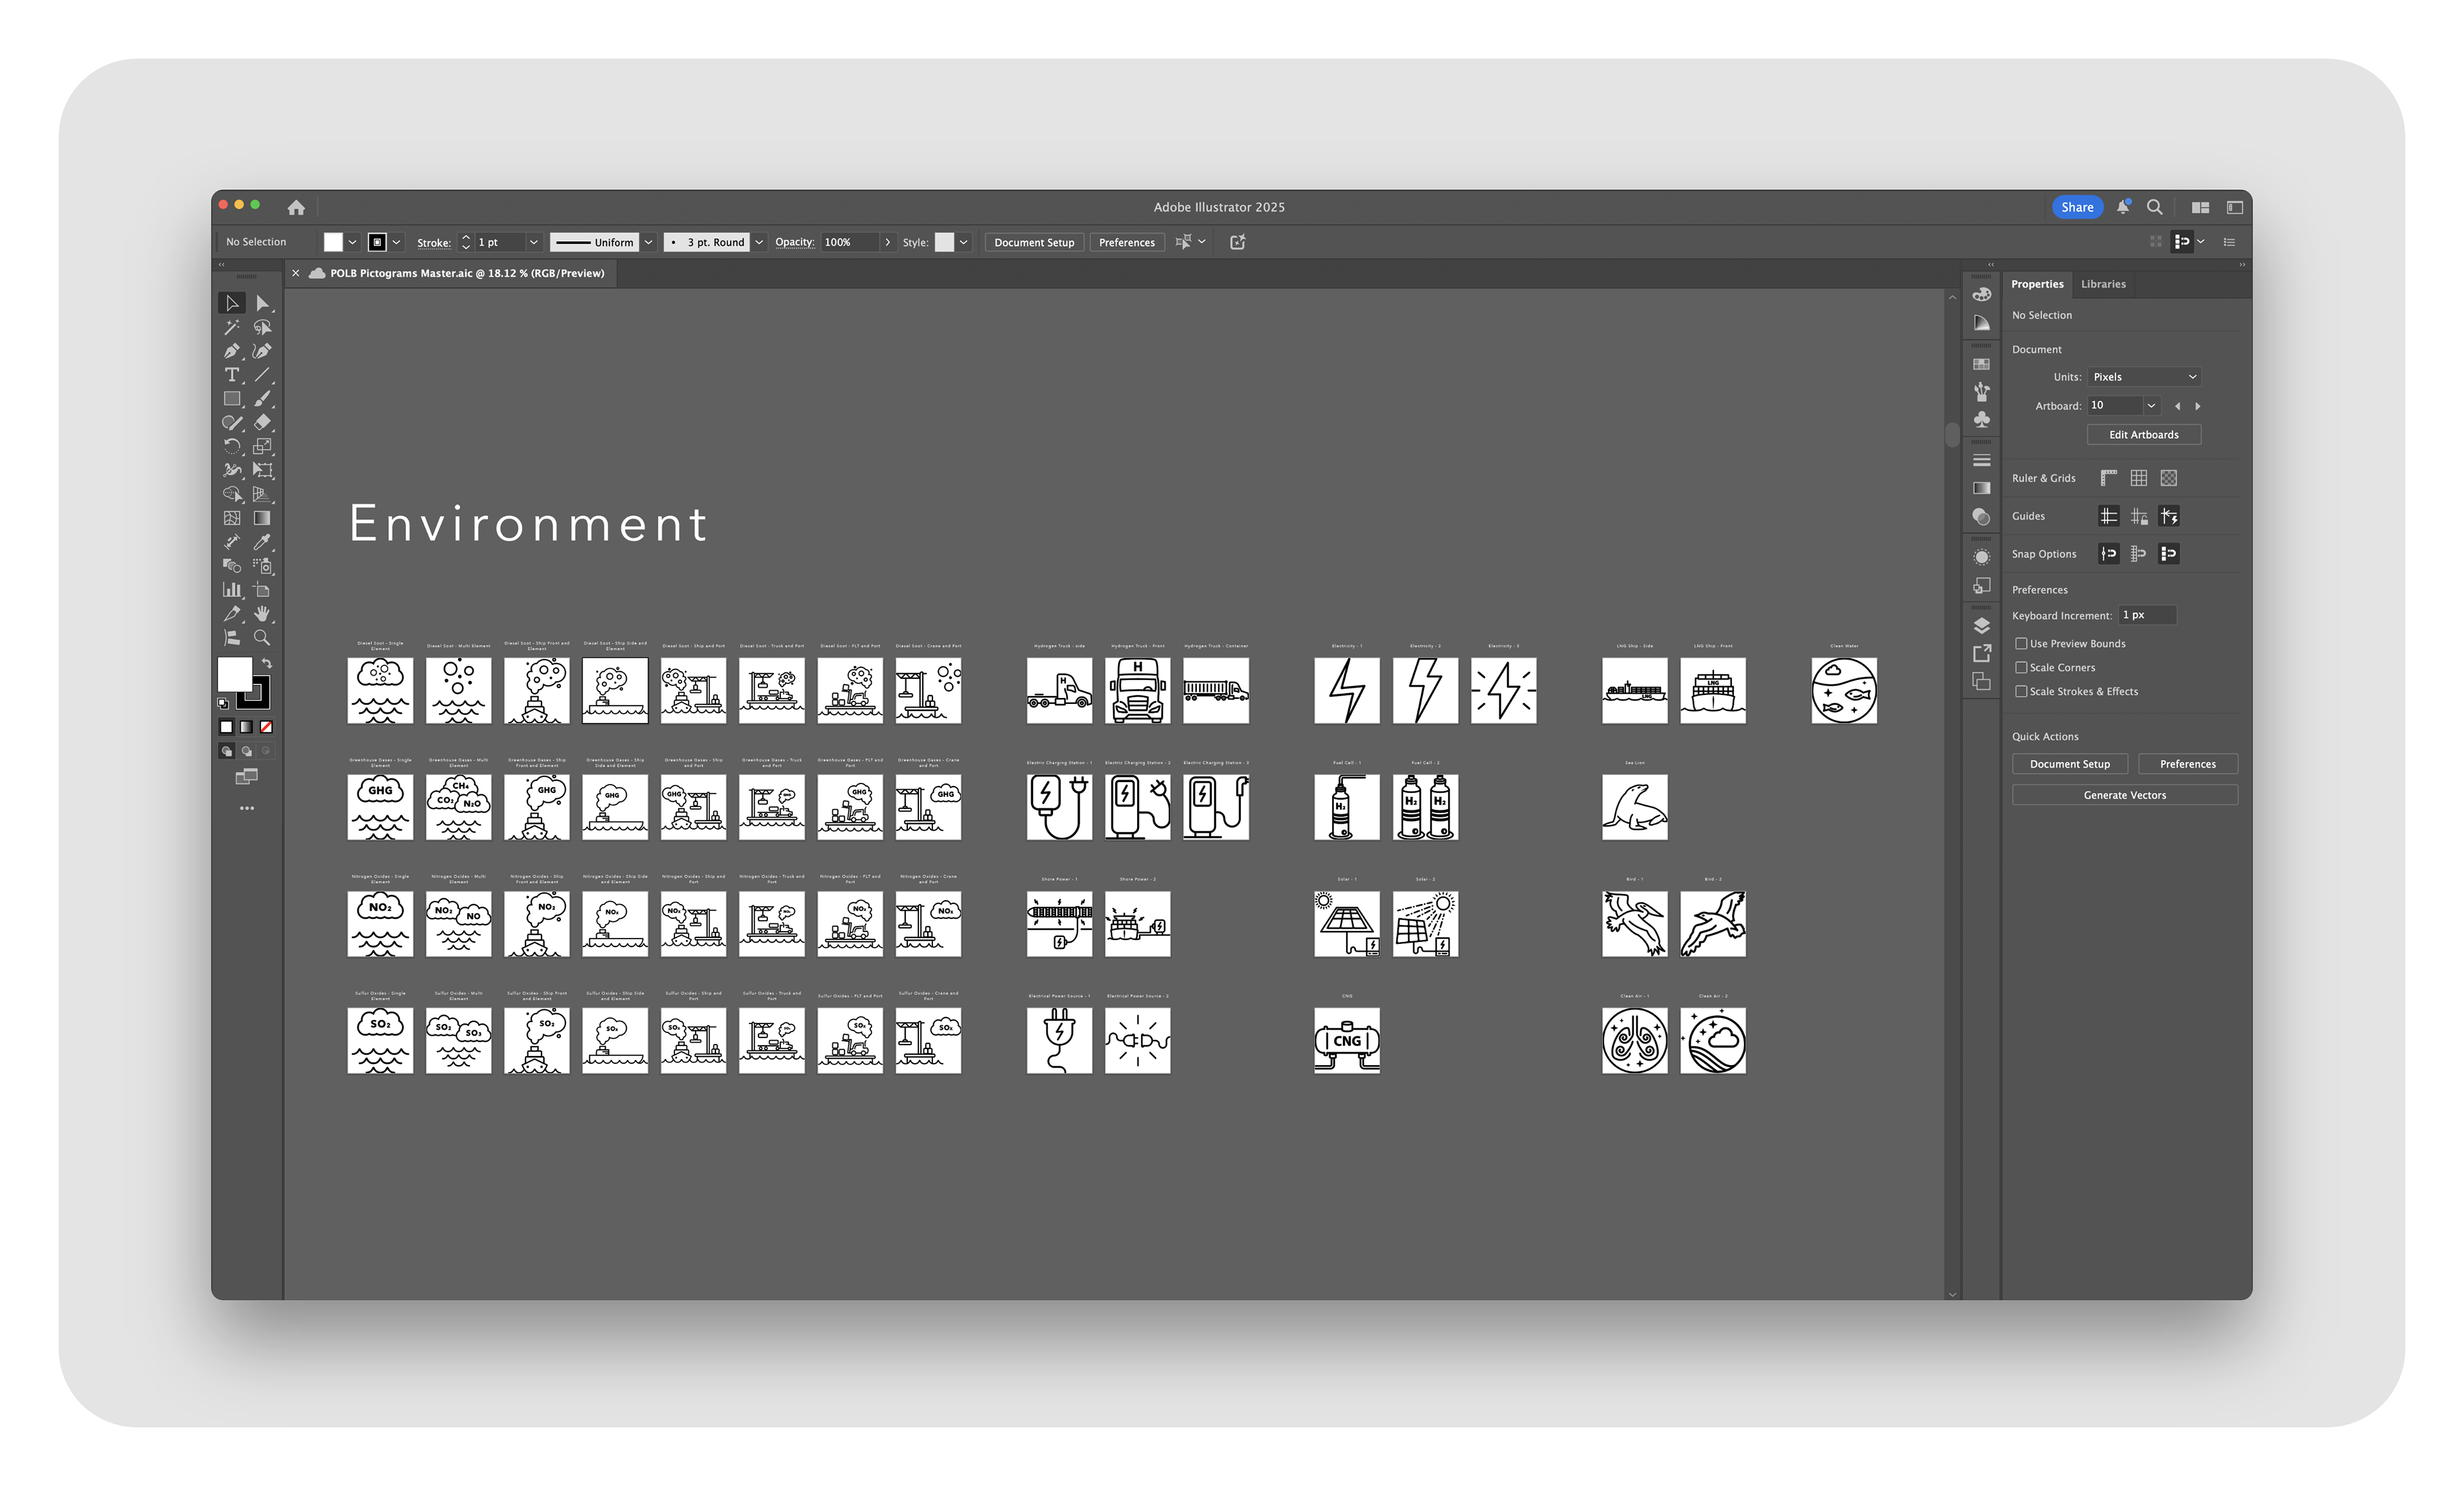The width and height of the screenshot is (2464, 1486).
Task: Select POLB Pictograms Master.aic document tab
Action: coord(467,273)
